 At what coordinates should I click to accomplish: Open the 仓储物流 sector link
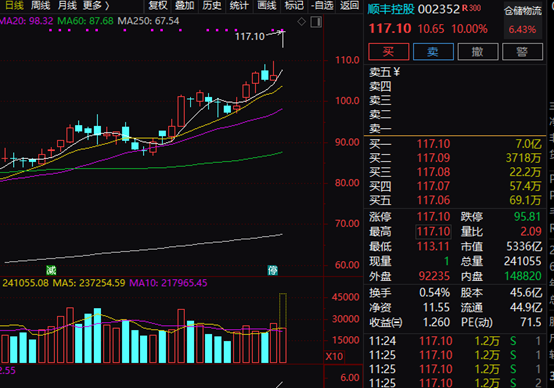(x=523, y=11)
